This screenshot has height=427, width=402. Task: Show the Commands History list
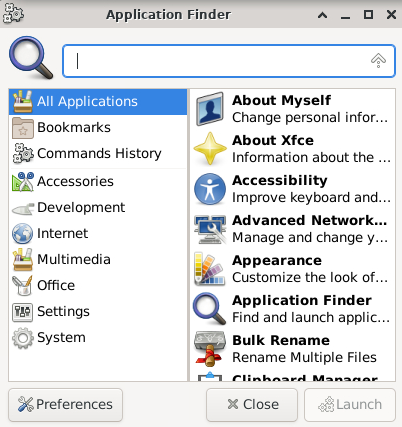point(98,153)
